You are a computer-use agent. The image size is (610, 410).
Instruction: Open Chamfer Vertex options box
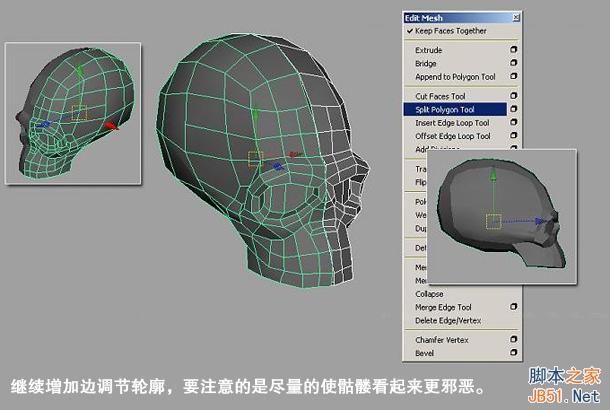pos(514,339)
